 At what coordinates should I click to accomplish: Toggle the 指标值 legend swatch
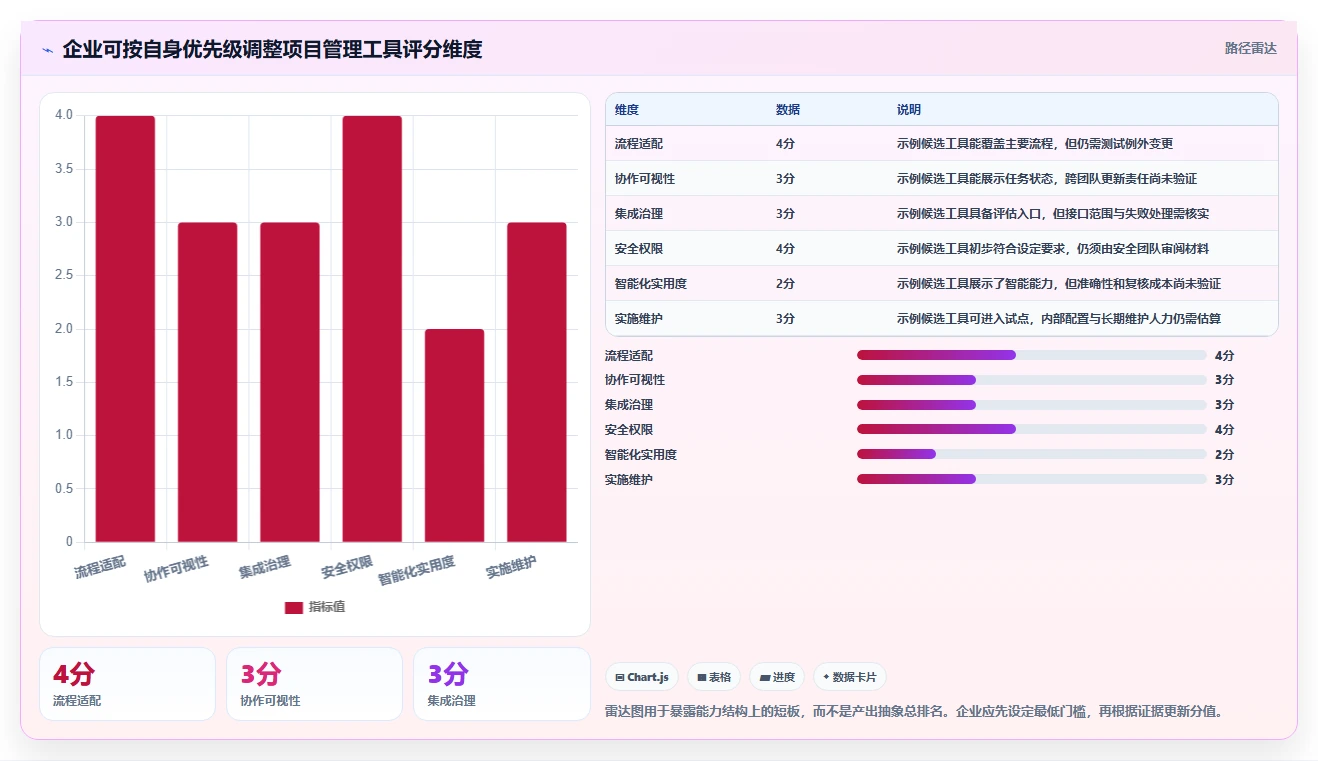pyautogui.click(x=294, y=608)
